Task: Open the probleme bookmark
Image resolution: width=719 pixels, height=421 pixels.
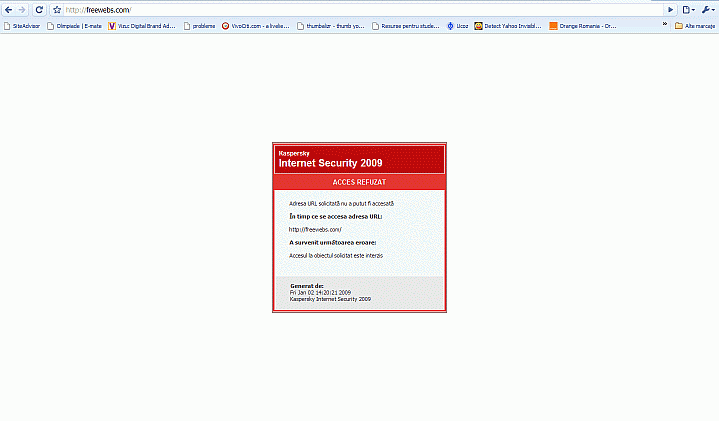Action: click(x=199, y=26)
